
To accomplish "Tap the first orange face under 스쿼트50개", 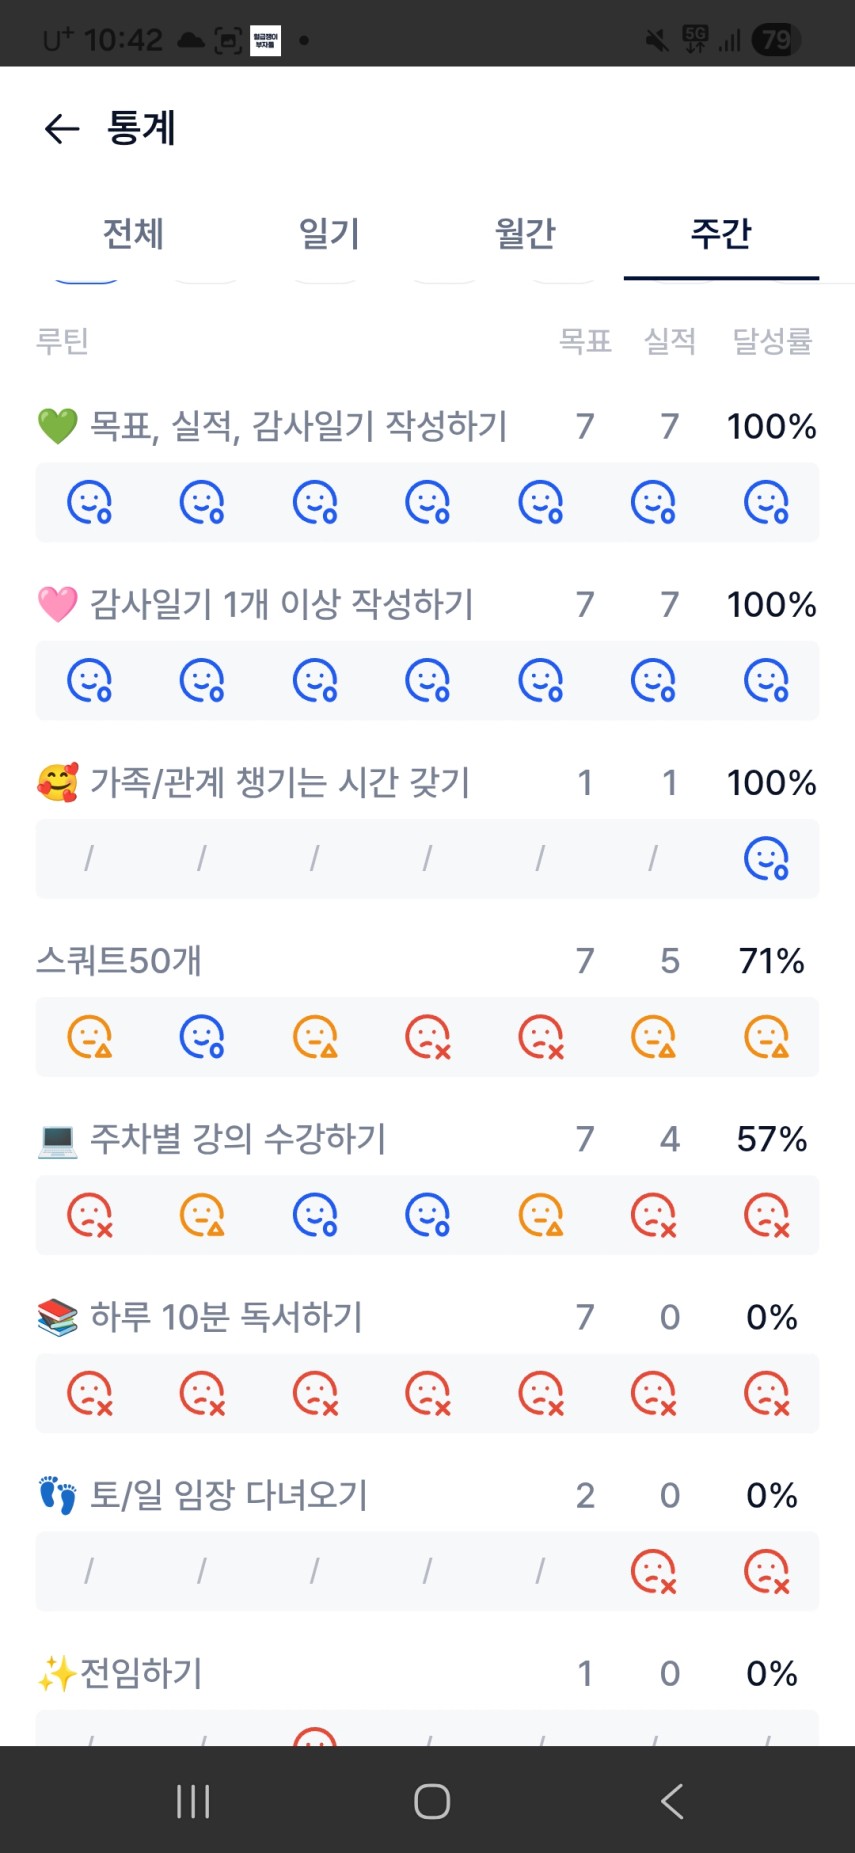I will click(89, 1037).
